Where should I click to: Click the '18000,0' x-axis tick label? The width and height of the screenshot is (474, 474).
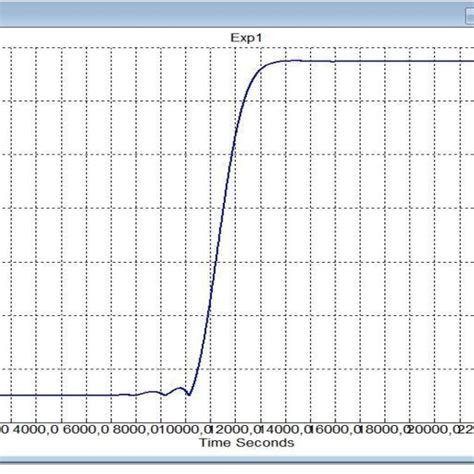click(x=385, y=429)
